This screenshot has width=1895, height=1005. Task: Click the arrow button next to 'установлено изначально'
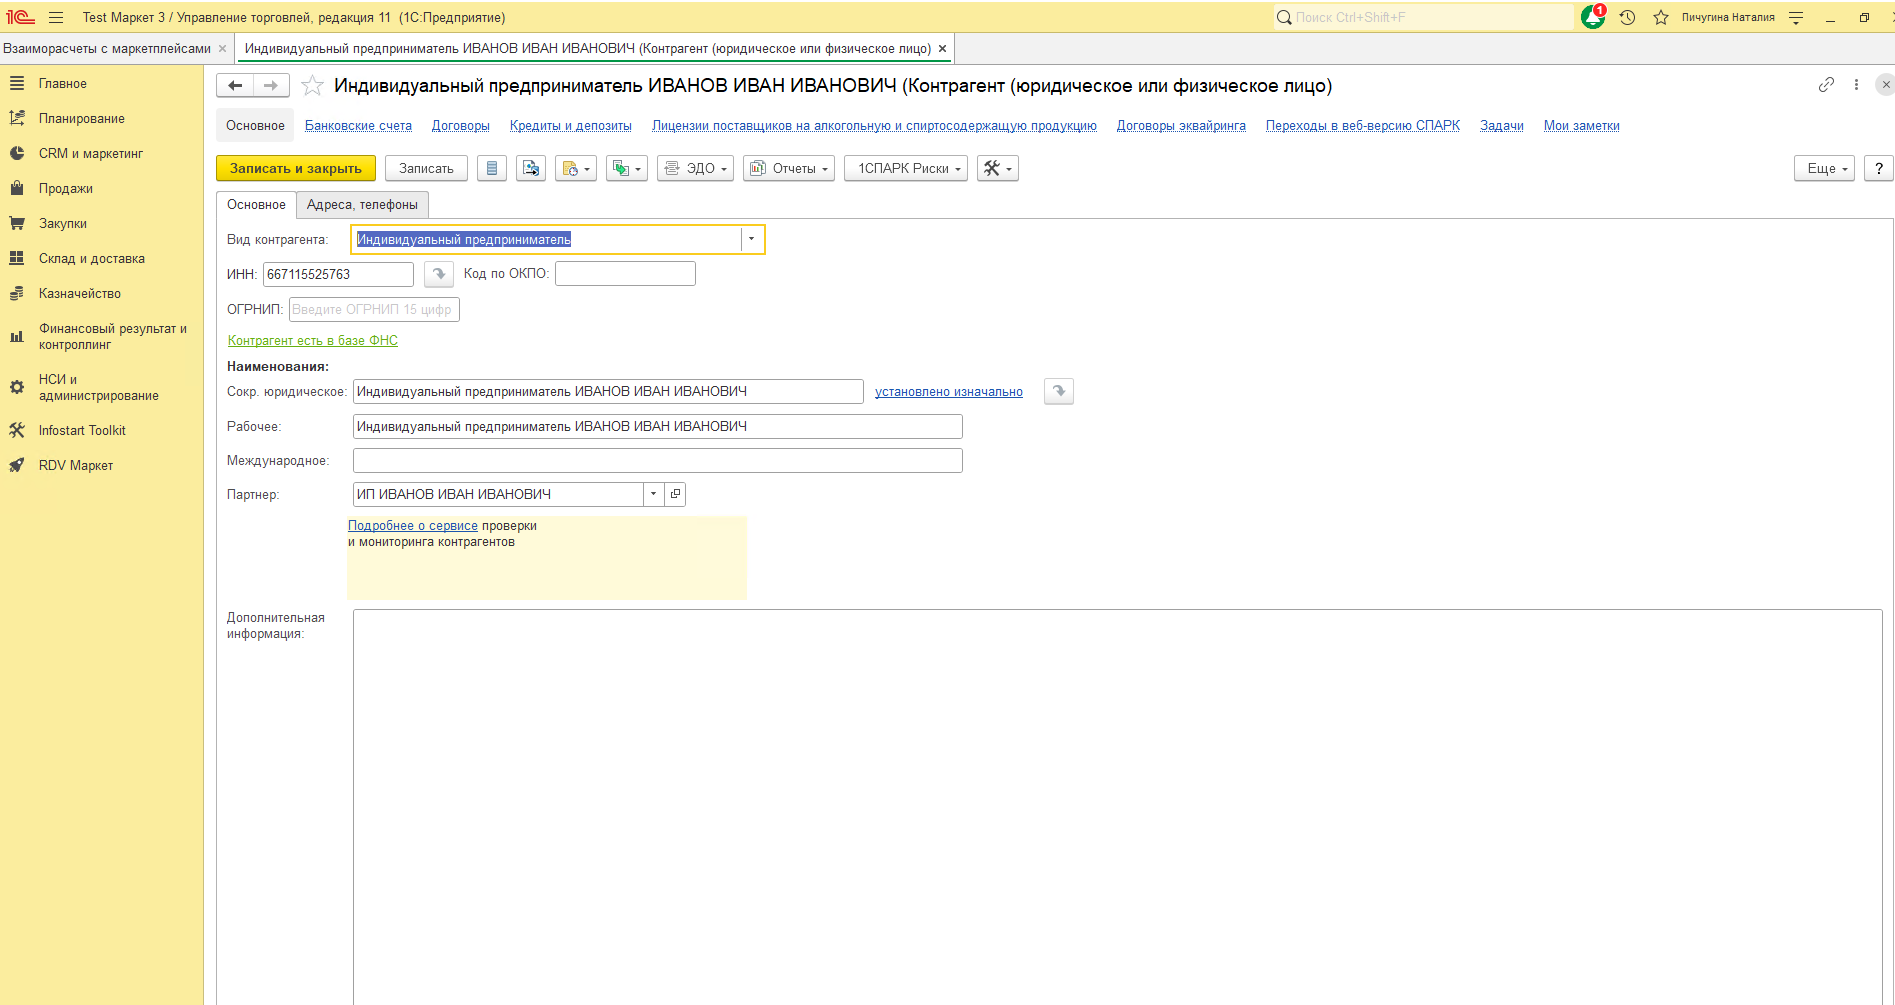click(x=1059, y=391)
